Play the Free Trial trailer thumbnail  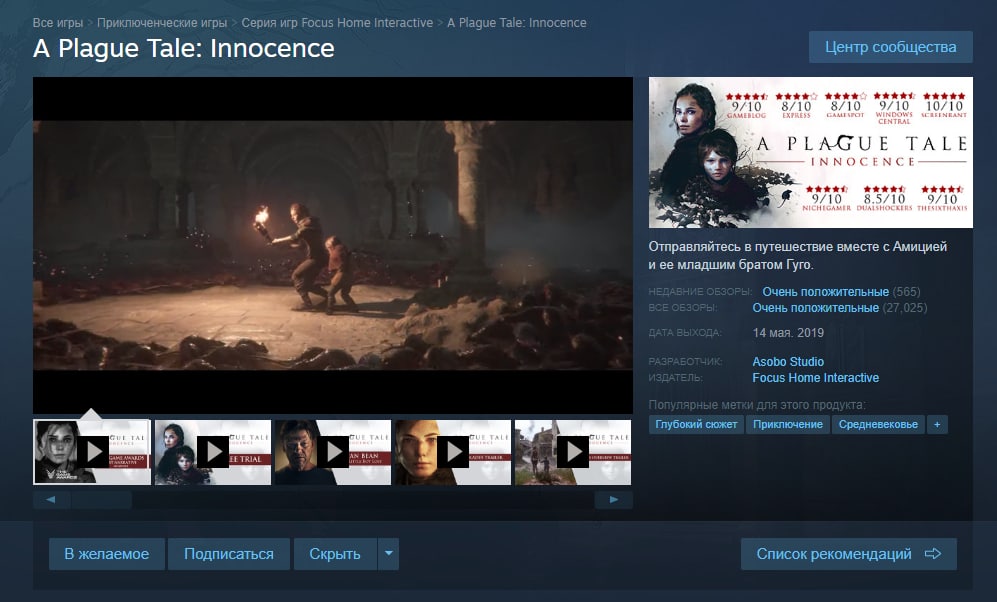click(213, 452)
